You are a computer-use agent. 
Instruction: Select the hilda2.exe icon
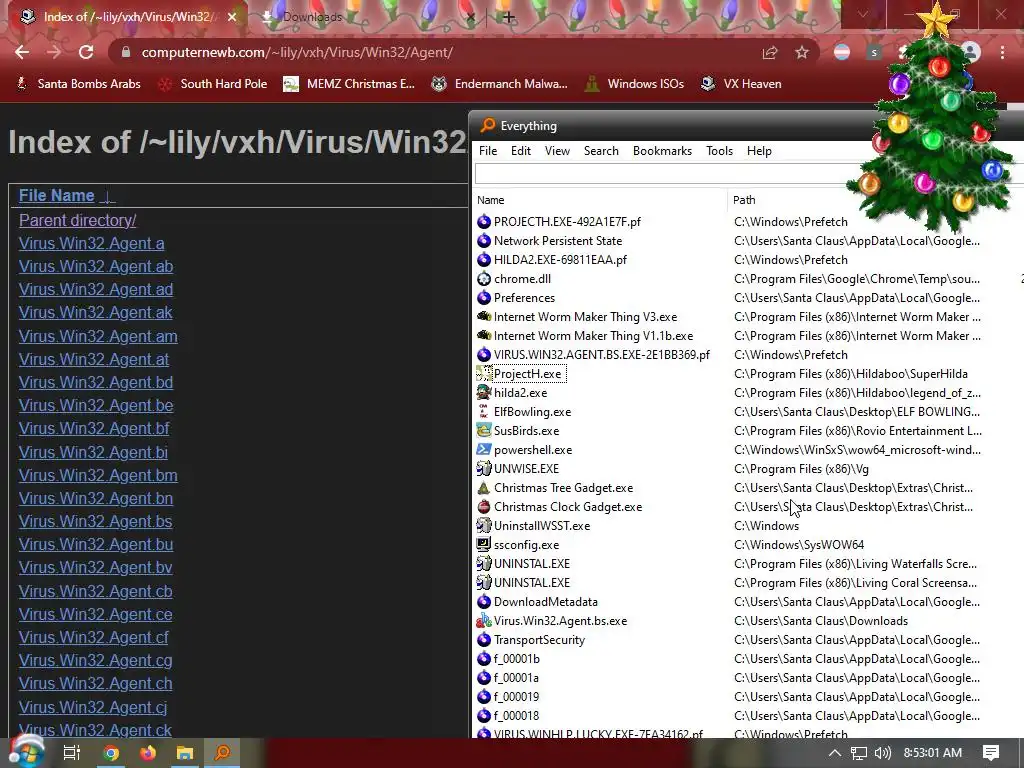(484, 392)
